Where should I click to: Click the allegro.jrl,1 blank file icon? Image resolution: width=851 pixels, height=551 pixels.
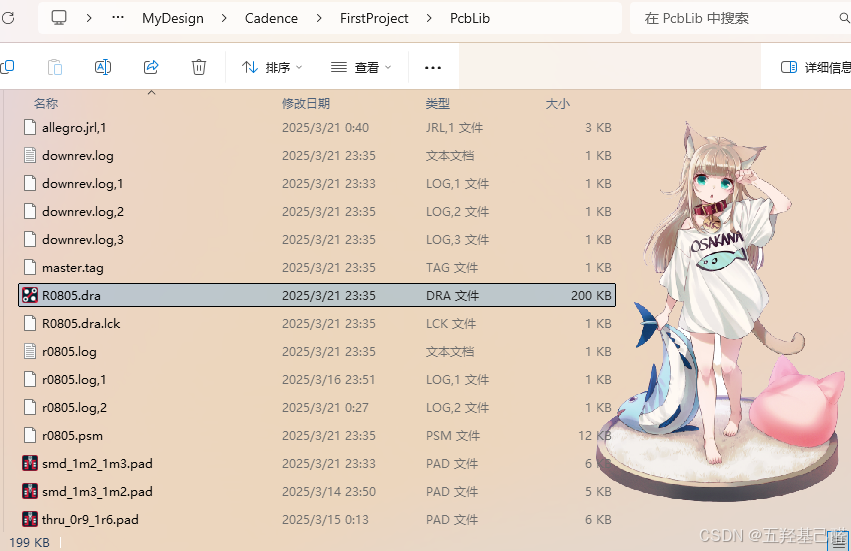tap(30, 128)
